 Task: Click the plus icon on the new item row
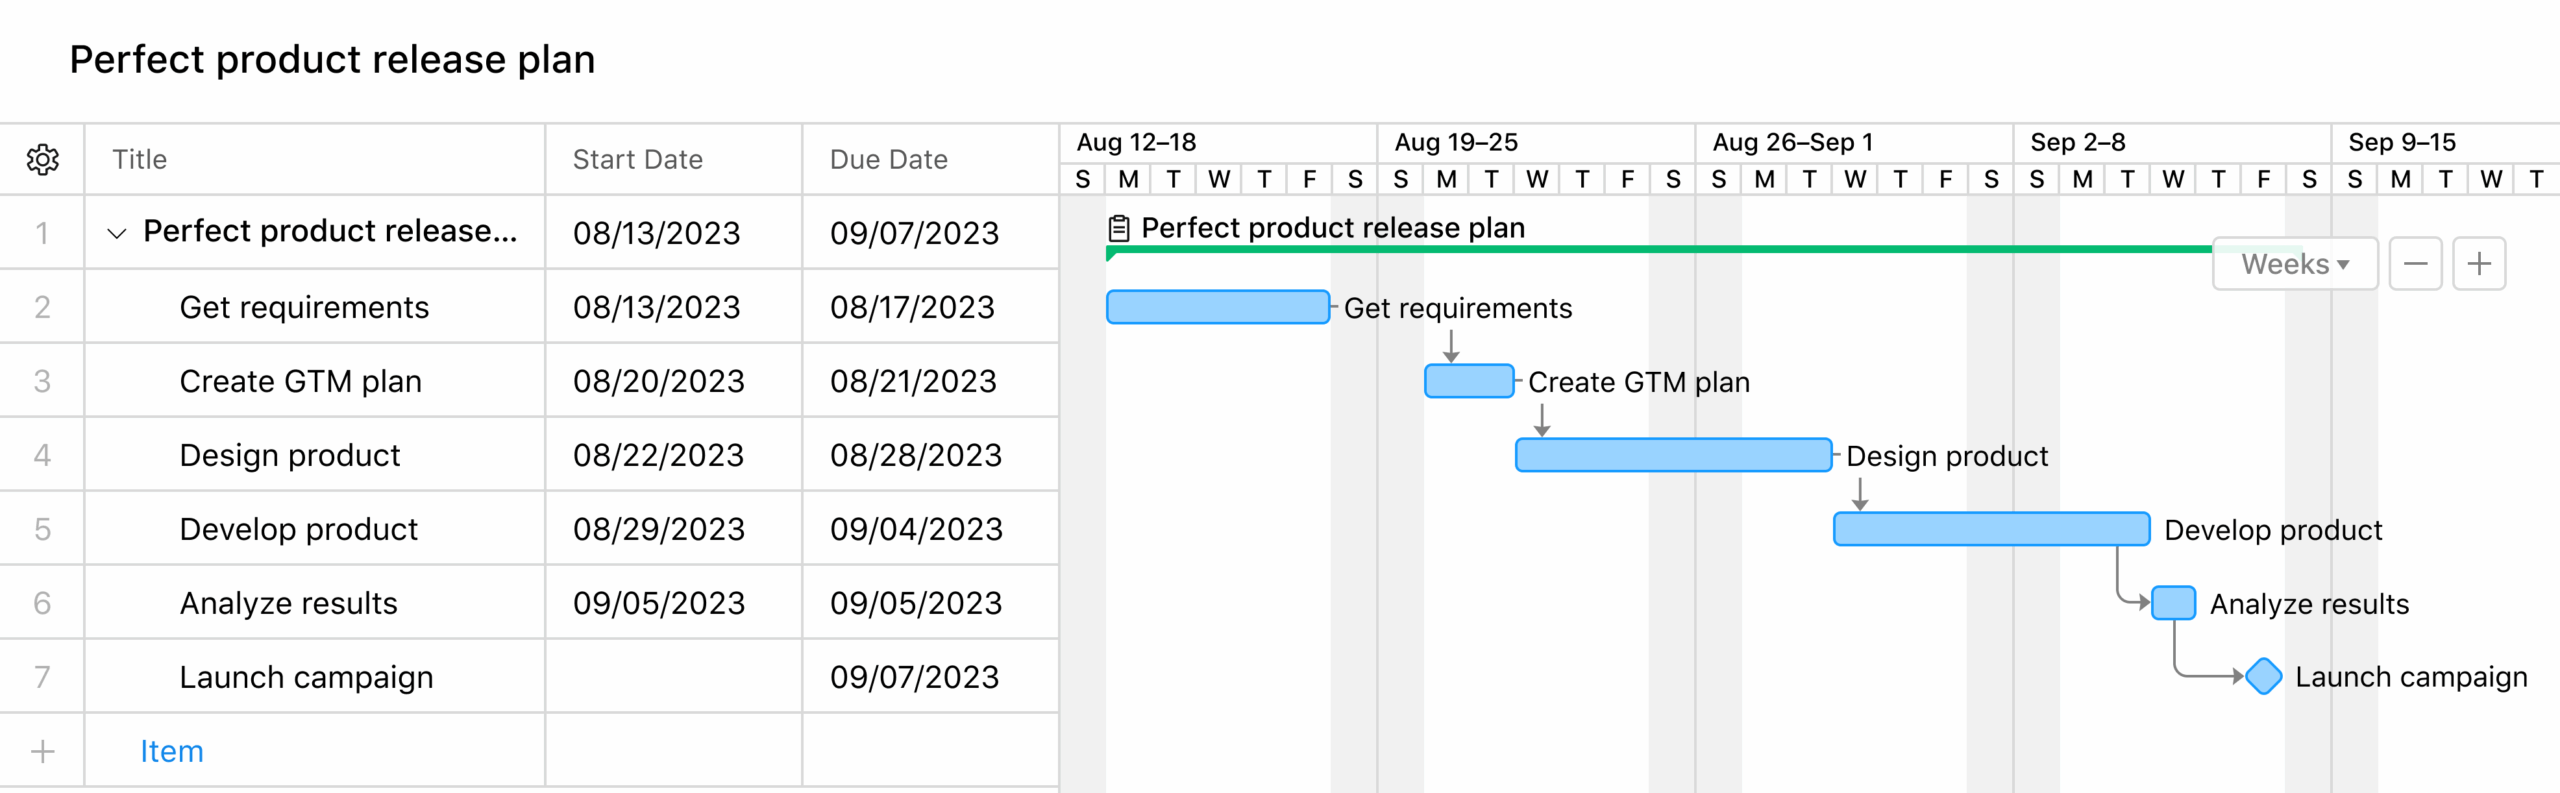(41, 750)
